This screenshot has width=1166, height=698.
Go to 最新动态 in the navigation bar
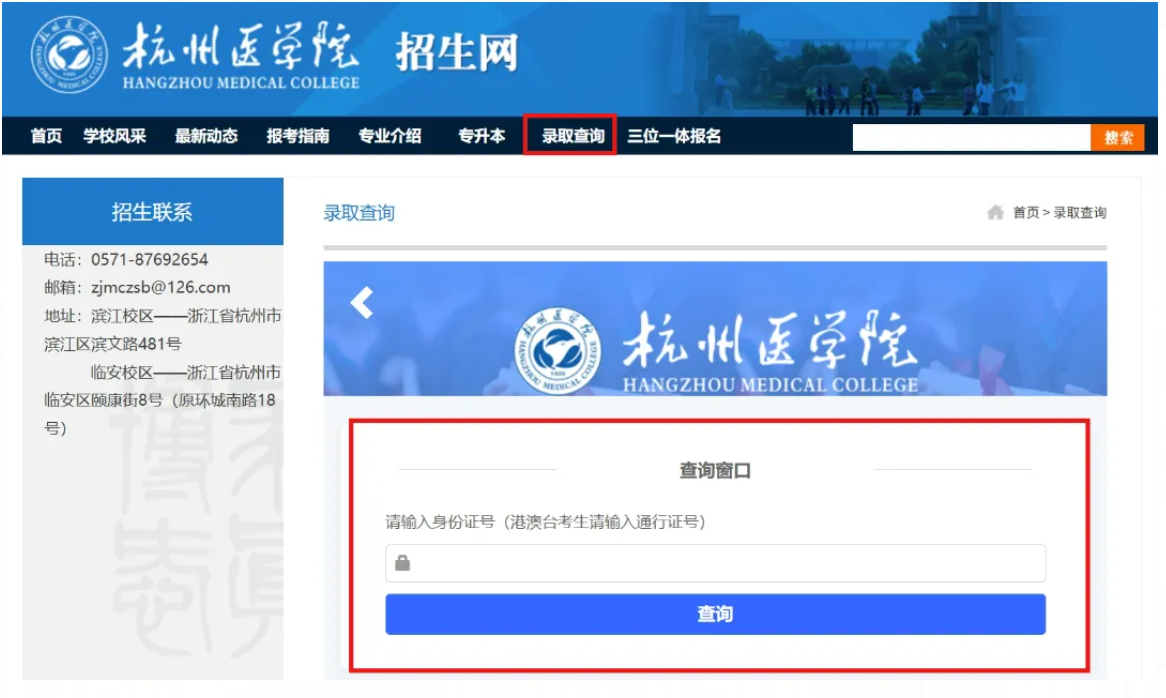(x=206, y=136)
